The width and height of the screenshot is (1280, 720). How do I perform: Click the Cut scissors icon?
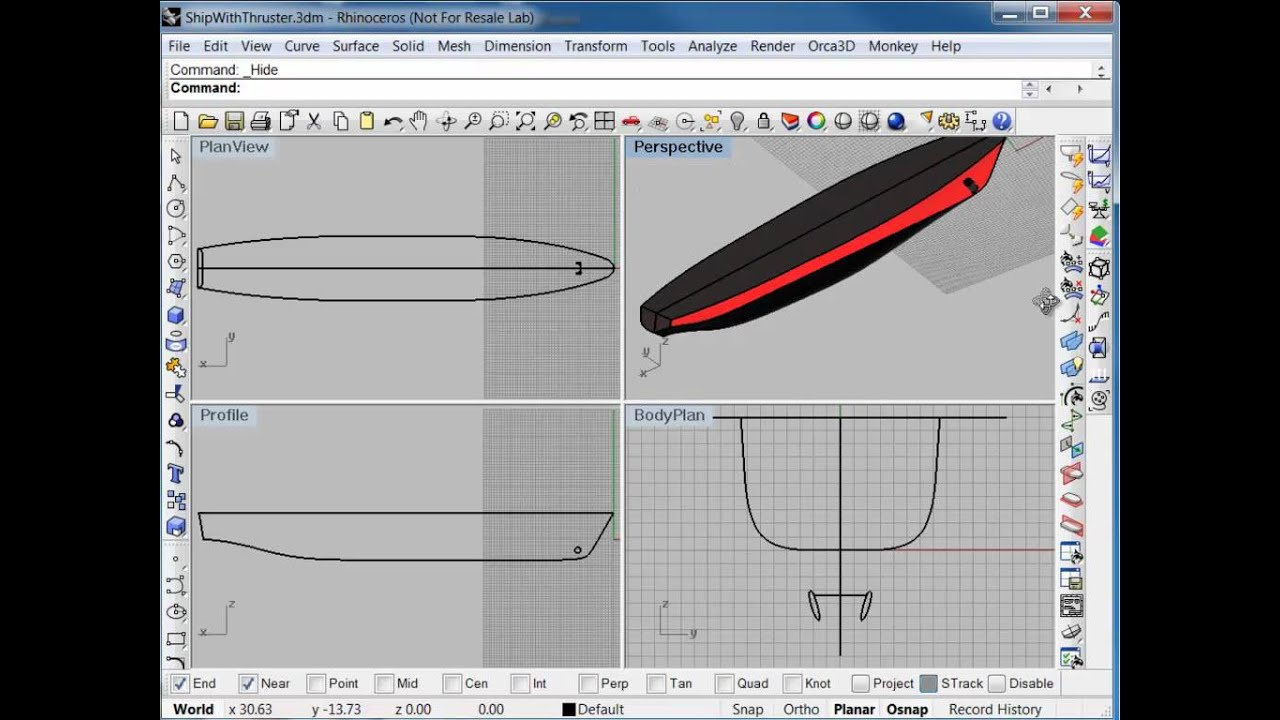pyautogui.click(x=313, y=121)
